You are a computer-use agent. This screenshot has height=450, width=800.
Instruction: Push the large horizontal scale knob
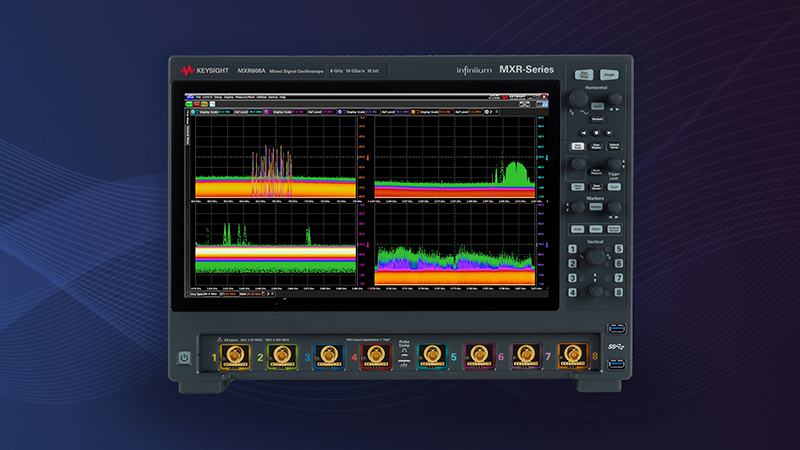[578, 98]
